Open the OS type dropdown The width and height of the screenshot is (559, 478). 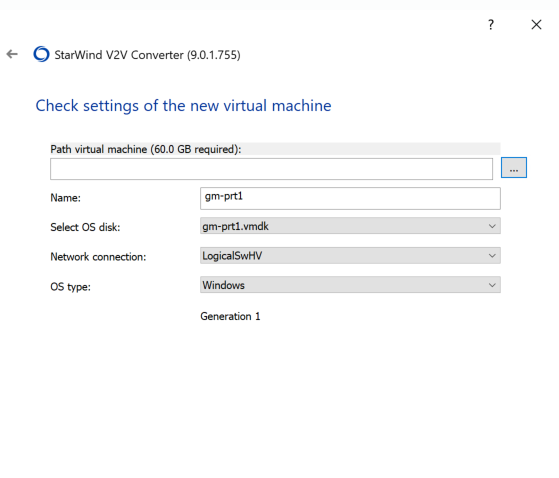(350, 285)
